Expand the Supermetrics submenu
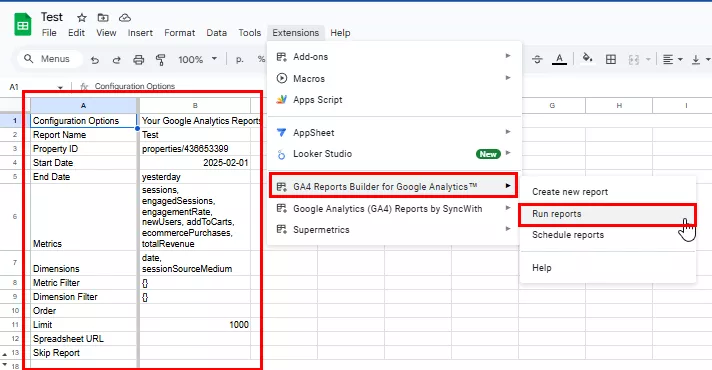The height and width of the screenshot is (370, 712). (394, 230)
